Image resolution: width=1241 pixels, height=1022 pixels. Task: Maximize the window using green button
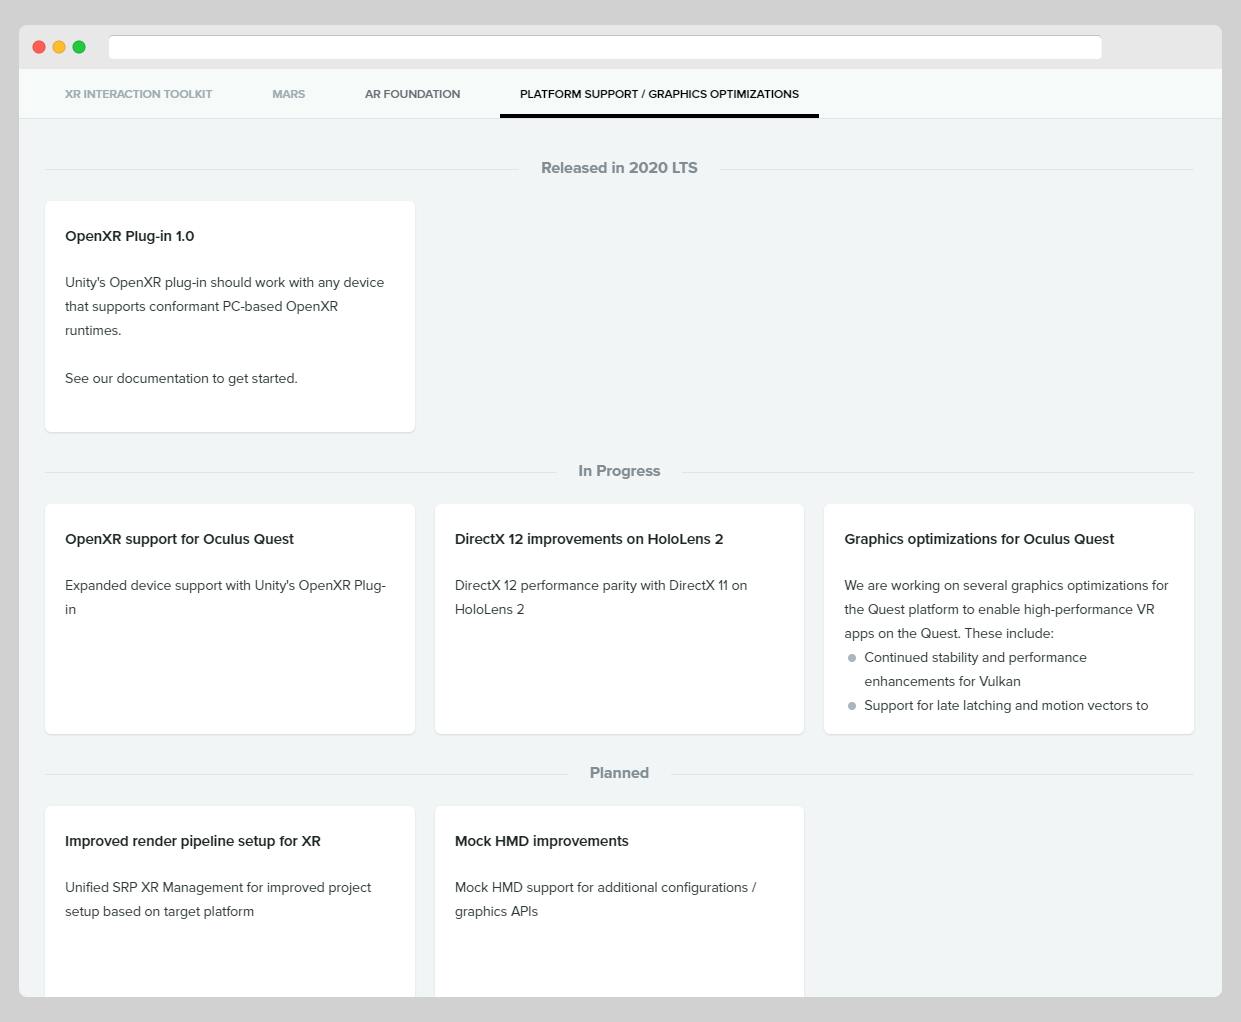pyautogui.click(x=78, y=46)
